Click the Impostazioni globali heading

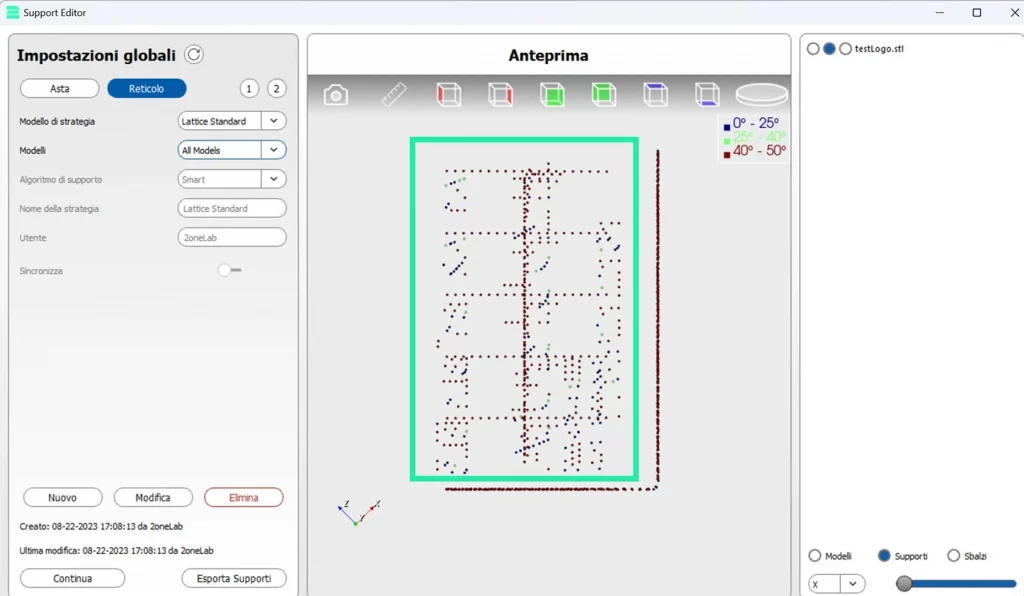97,55
